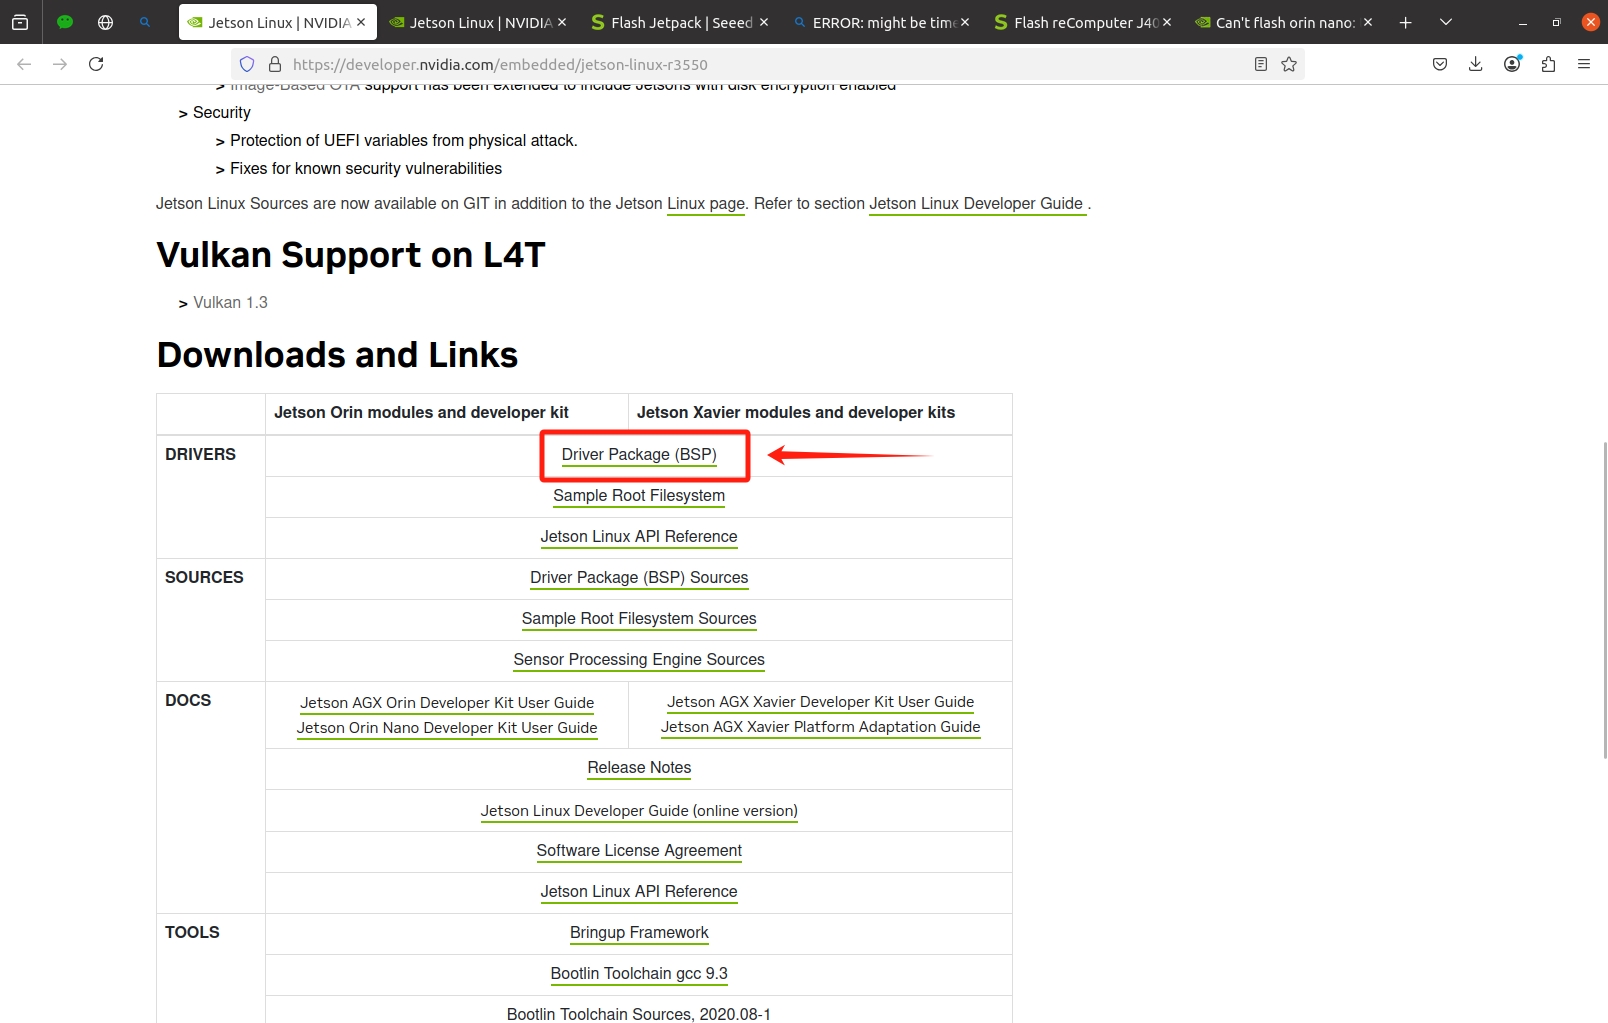Open the Firefox View icon
This screenshot has width=1608, height=1023.
click(x=20, y=22)
